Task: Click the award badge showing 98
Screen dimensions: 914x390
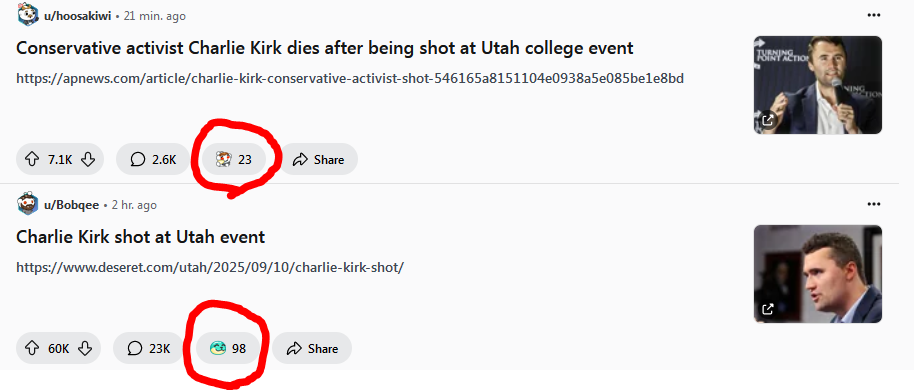Action: (228, 349)
